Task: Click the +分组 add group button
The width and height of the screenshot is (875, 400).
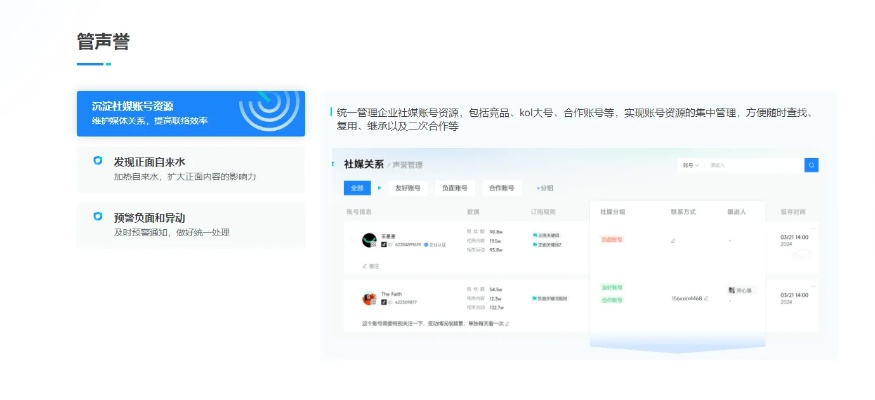Action: point(545,188)
